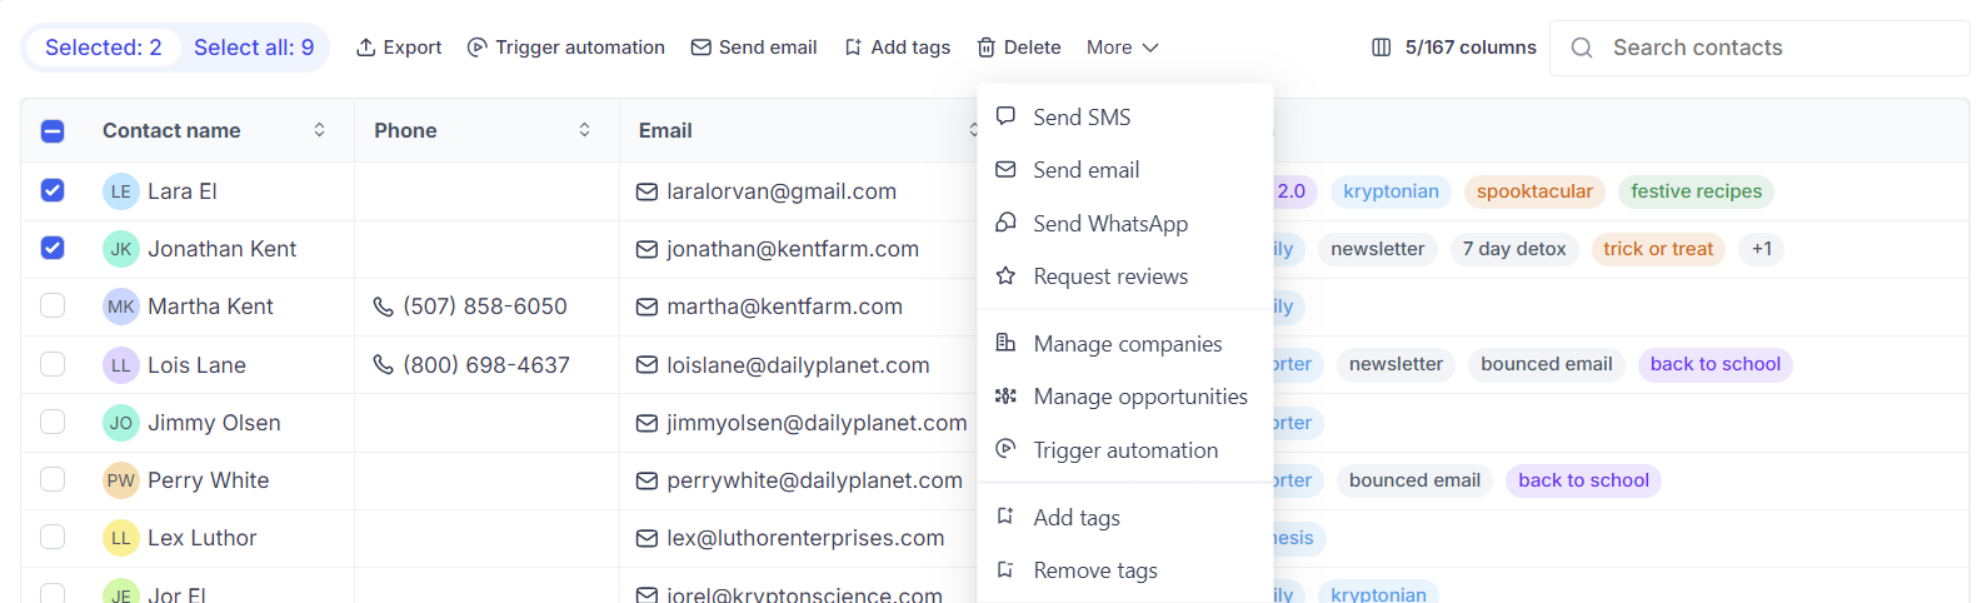
Task: Choose Send email from the More menu
Action: (1125, 170)
